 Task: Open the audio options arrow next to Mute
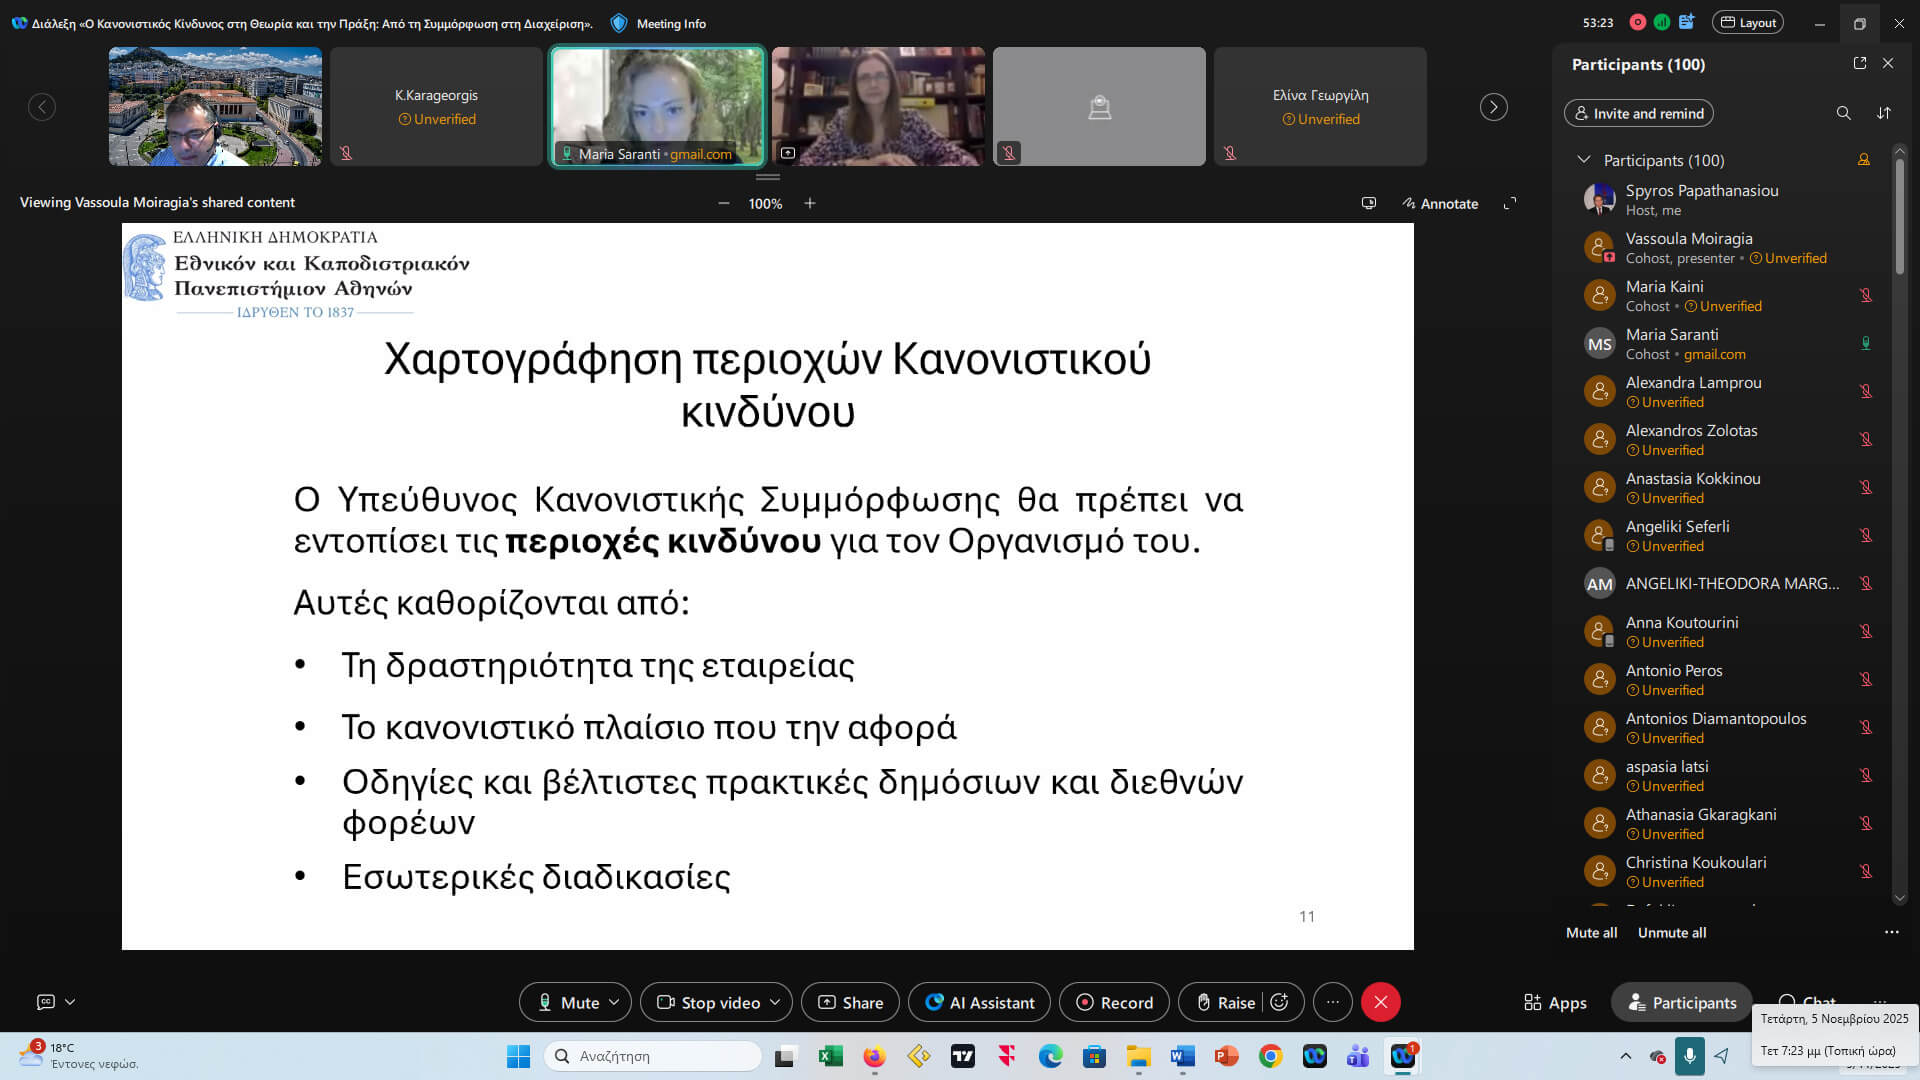[614, 1002]
